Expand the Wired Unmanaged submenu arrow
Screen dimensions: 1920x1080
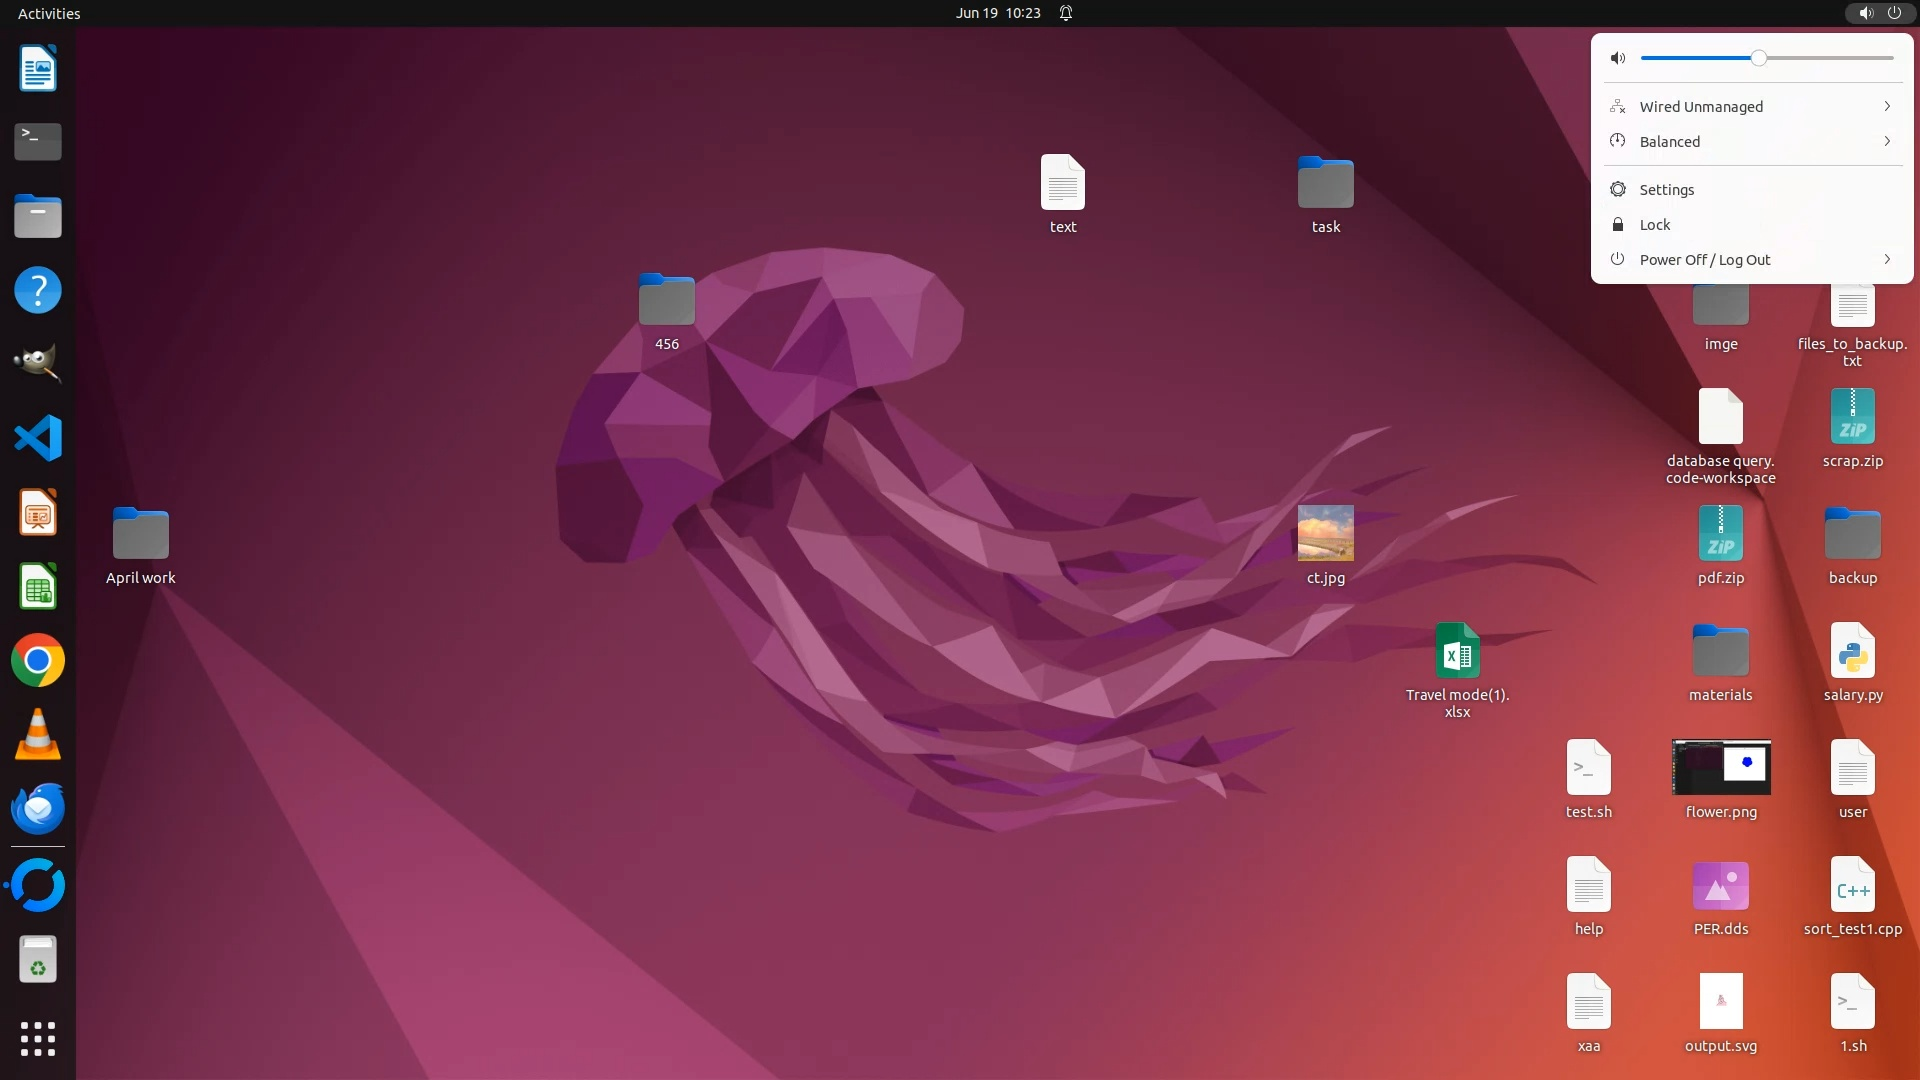click(1886, 106)
